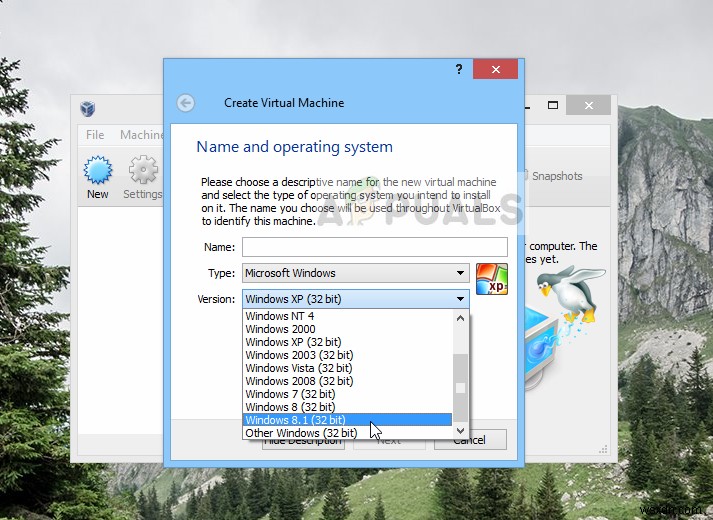
Task: Click the version list scrollbar thumb
Action: point(460,388)
